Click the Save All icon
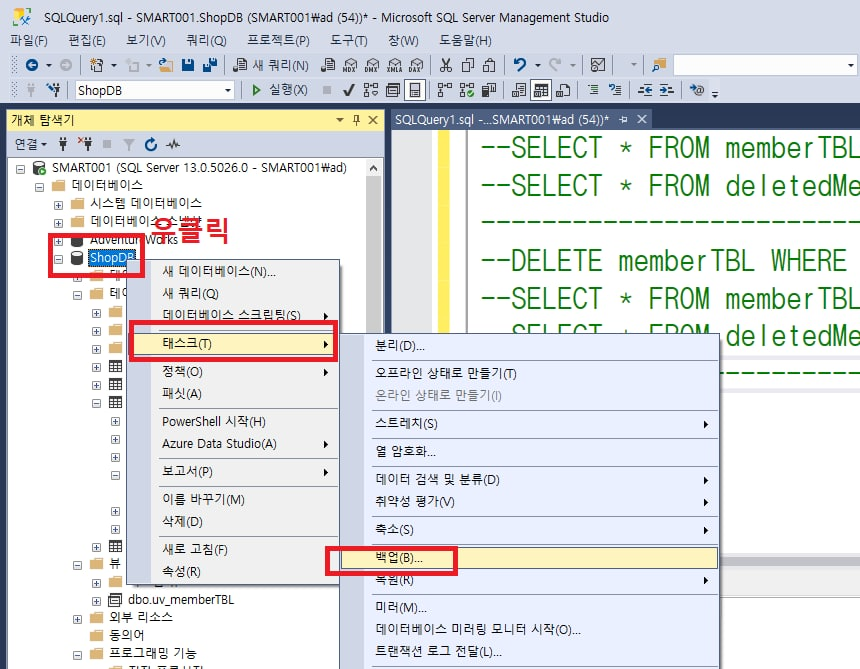Viewport: 860px width, 669px height. [x=210, y=65]
